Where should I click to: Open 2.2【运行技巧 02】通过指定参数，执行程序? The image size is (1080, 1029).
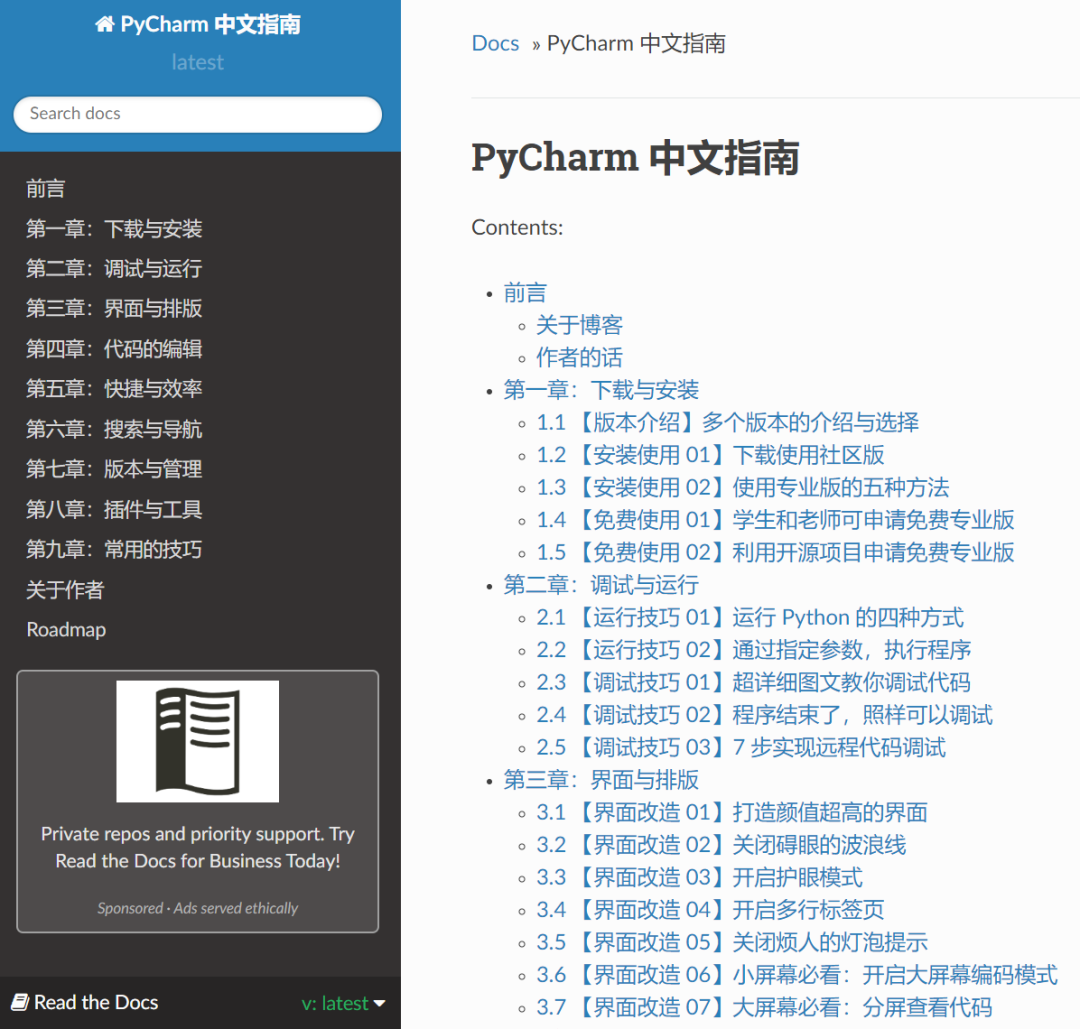click(754, 649)
